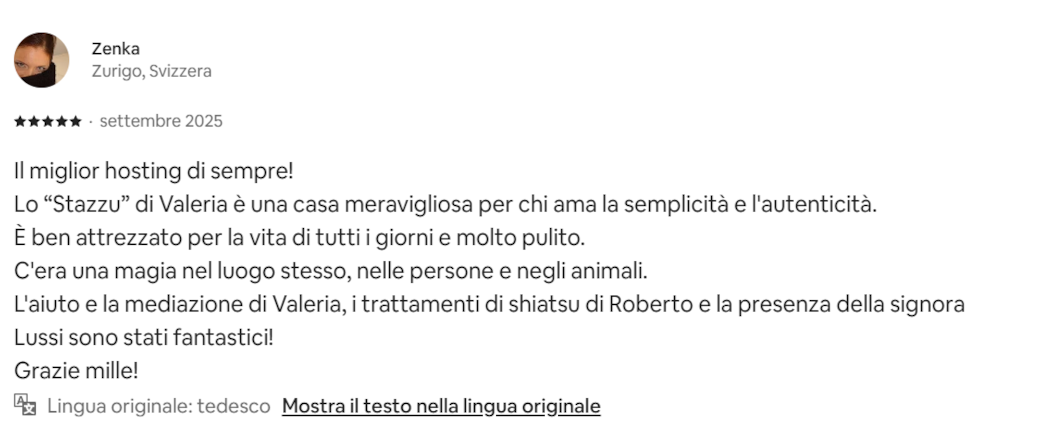Click the fourth star of the rating
Image resolution: width=1040 pixels, height=434 pixels.
coord(62,122)
